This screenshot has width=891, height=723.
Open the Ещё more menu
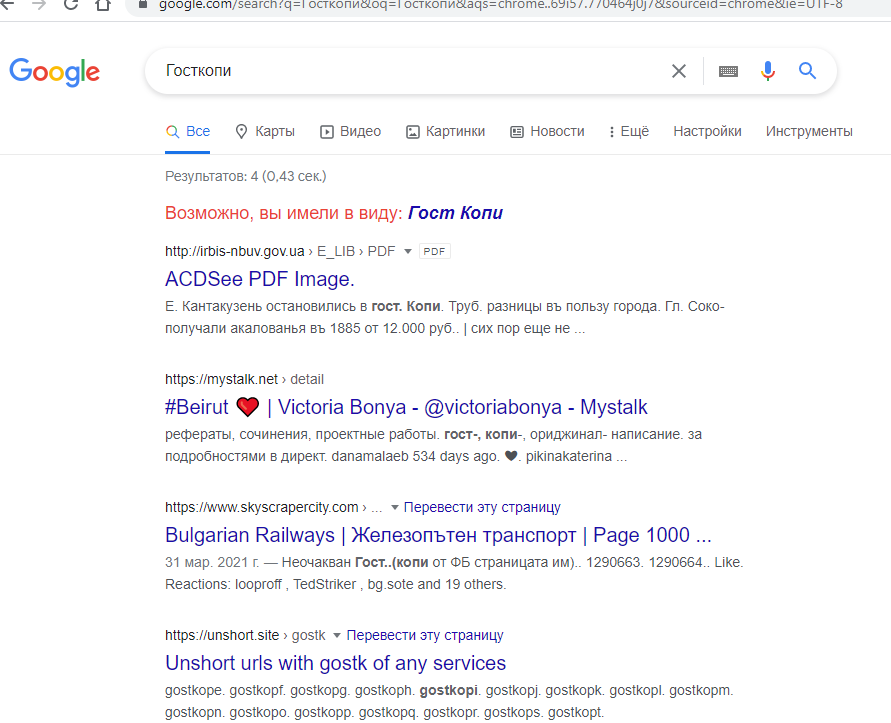click(628, 131)
